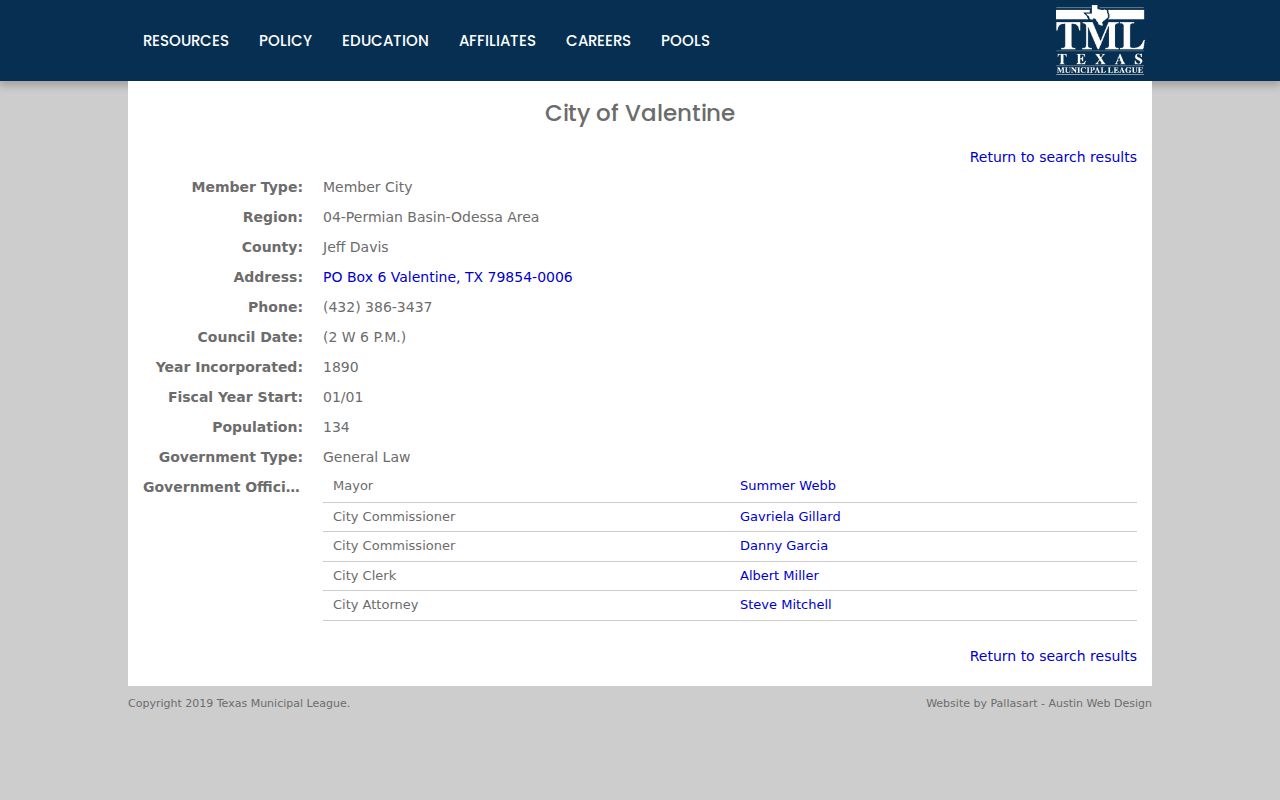Open Gavriela Gillard's profile link
Screen dimensions: 1280x800
790,517
